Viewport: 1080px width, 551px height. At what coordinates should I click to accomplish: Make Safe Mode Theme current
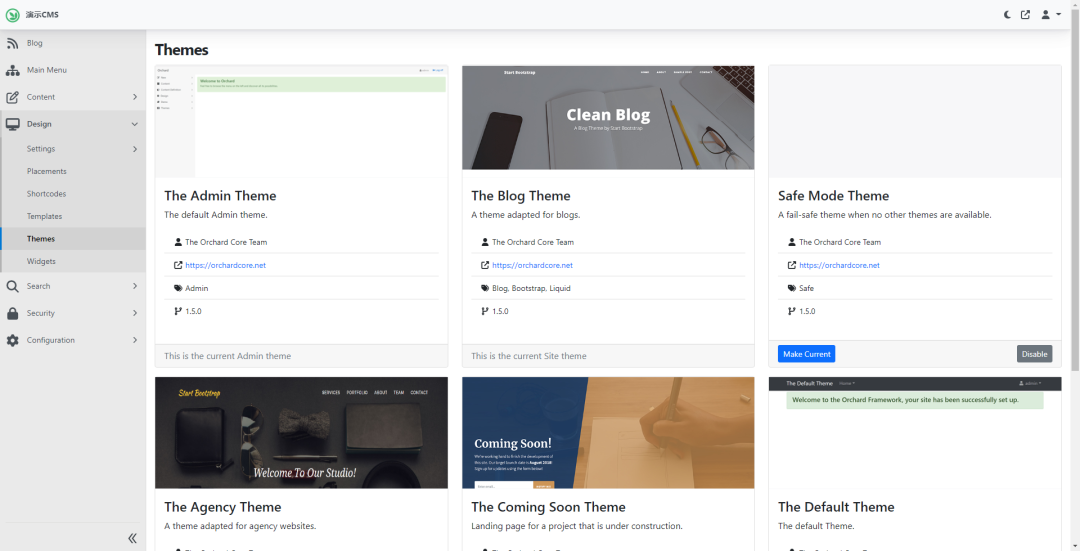(x=807, y=354)
